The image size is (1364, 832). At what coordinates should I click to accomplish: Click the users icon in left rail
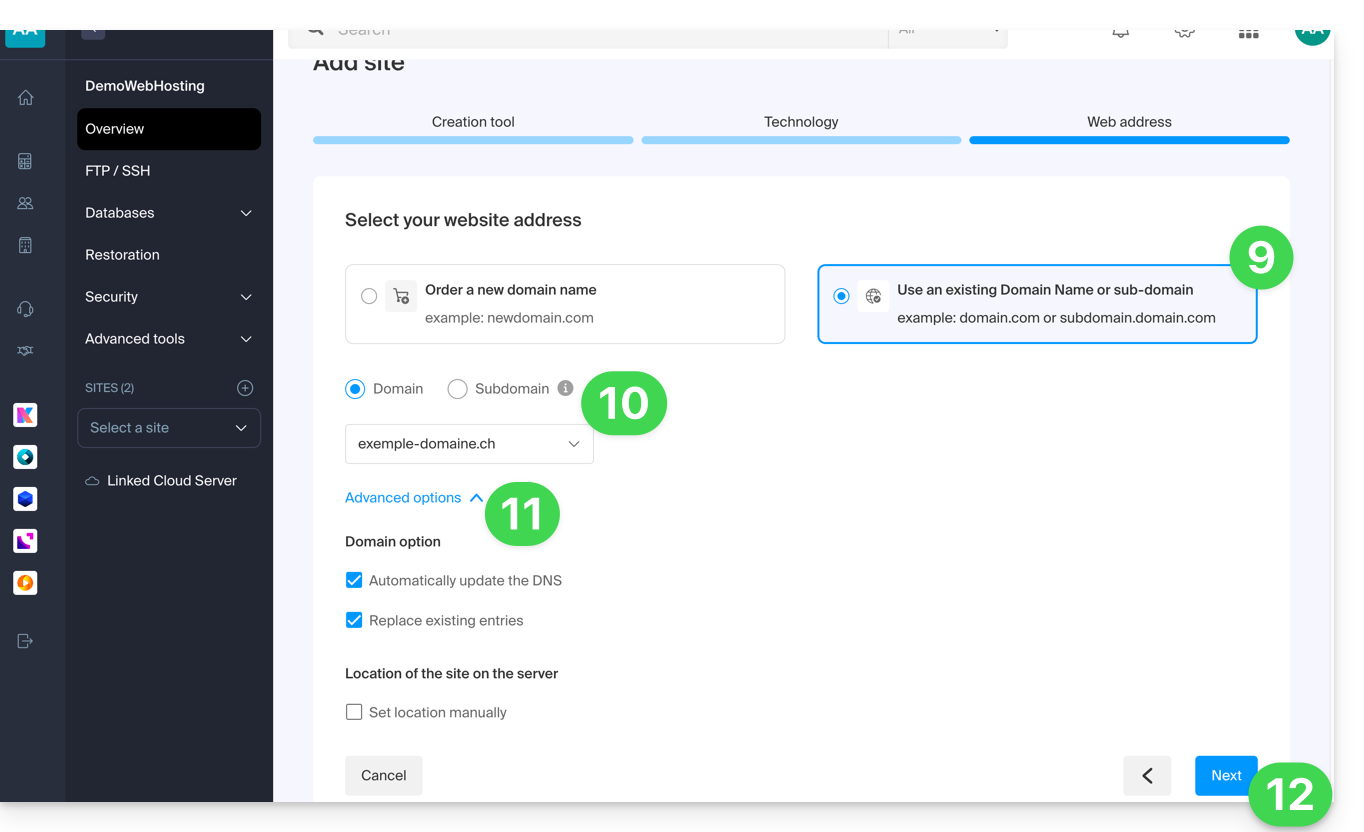(x=26, y=203)
